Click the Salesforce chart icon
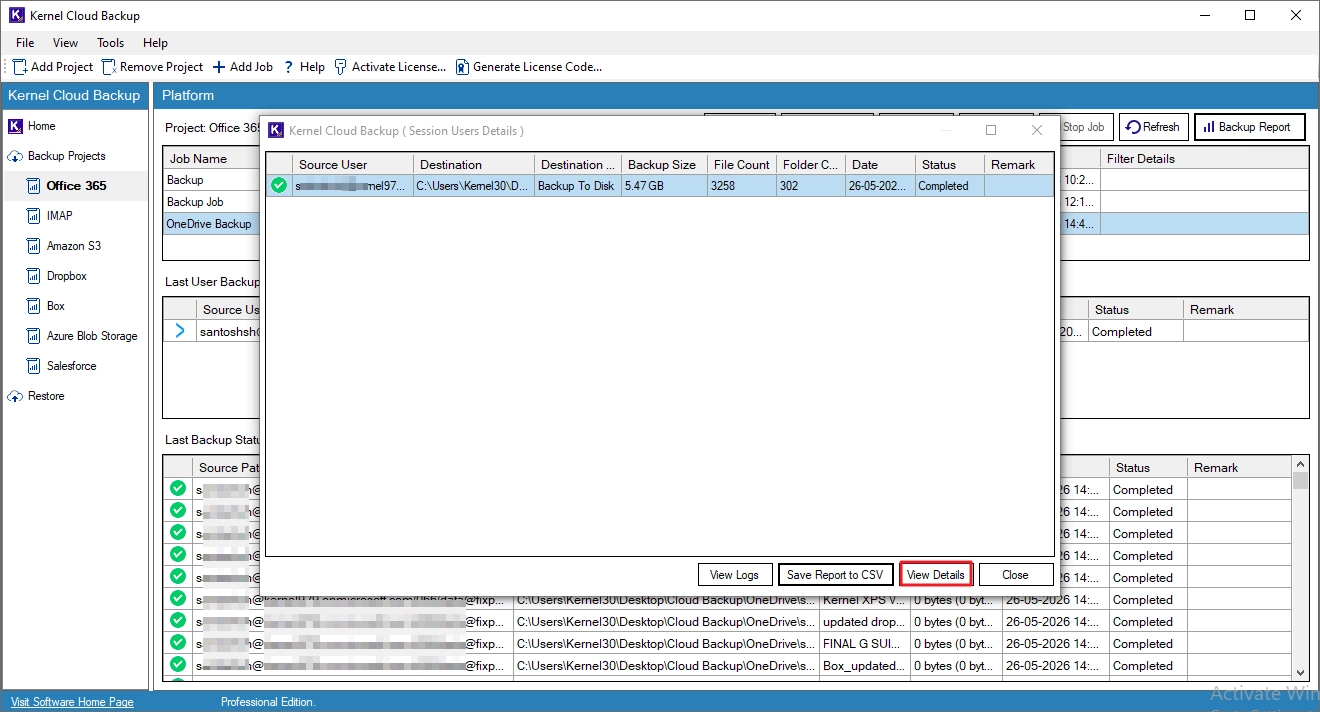 [x=33, y=366]
